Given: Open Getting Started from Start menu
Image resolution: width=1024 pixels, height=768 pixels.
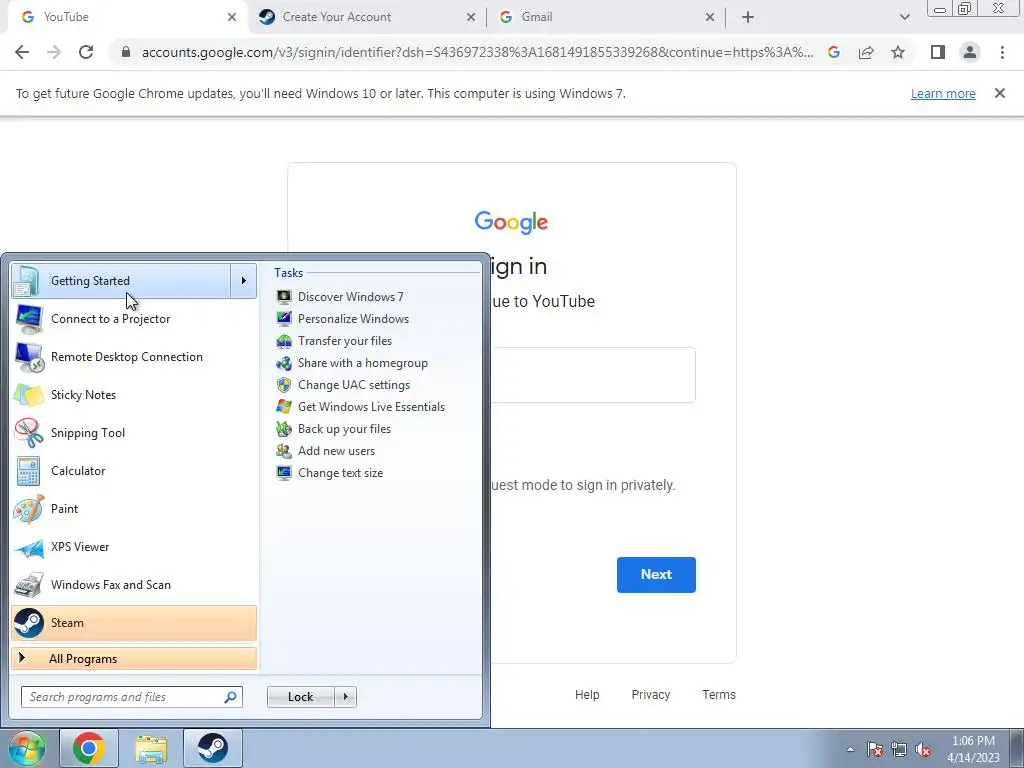Looking at the screenshot, I should click(x=121, y=281).
